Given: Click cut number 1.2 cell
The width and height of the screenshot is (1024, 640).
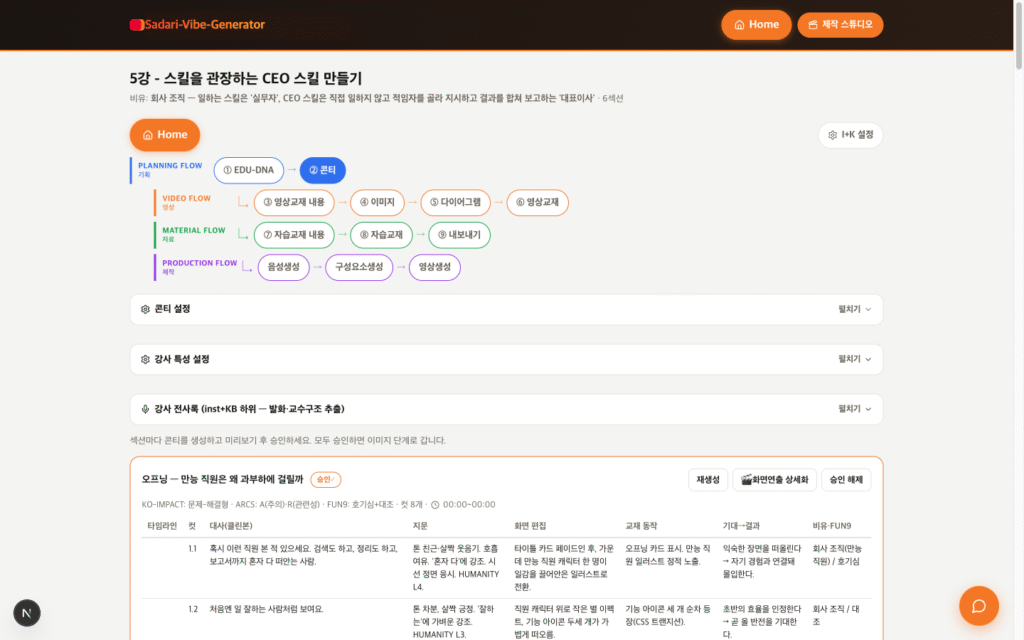Looking at the screenshot, I should click(x=193, y=609).
